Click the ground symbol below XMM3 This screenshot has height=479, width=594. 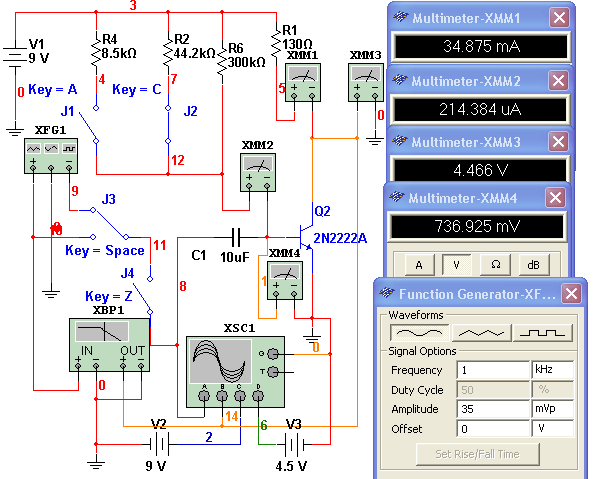[375, 141]
